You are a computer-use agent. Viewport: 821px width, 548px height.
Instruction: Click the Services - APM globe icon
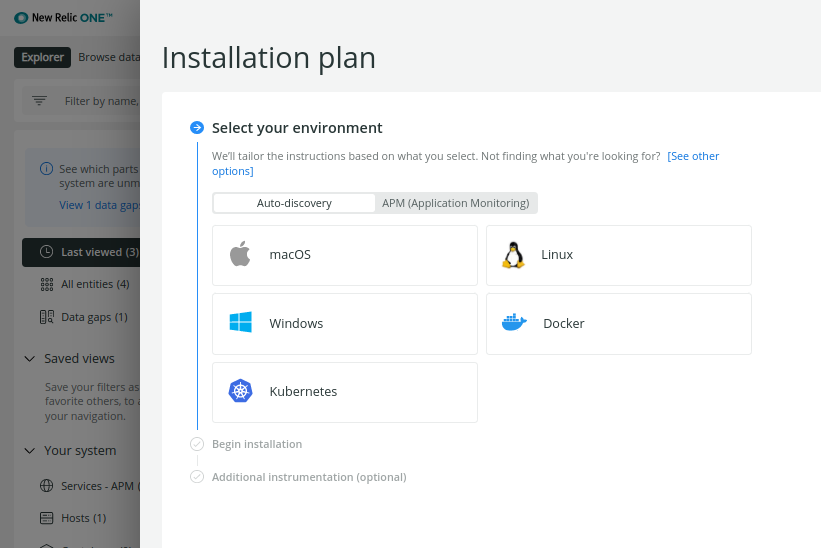click(46, 486)
